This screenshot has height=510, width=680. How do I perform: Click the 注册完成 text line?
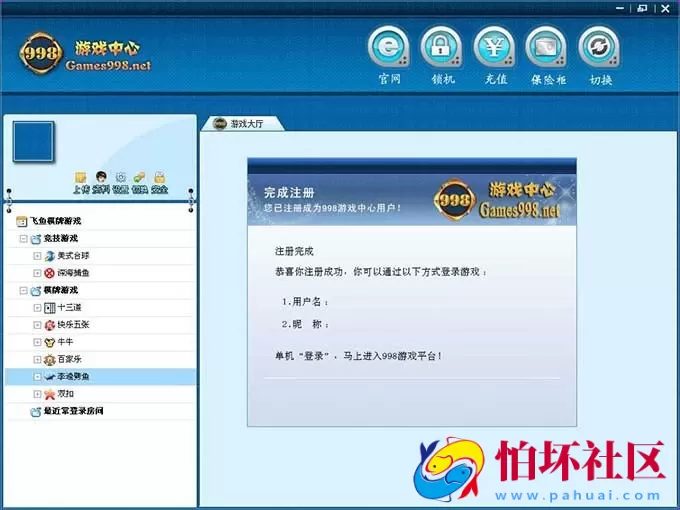(294, 252)
